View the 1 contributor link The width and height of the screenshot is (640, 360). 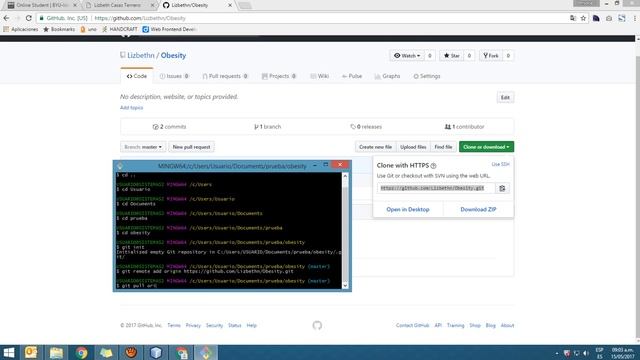[x=464, y=127]
